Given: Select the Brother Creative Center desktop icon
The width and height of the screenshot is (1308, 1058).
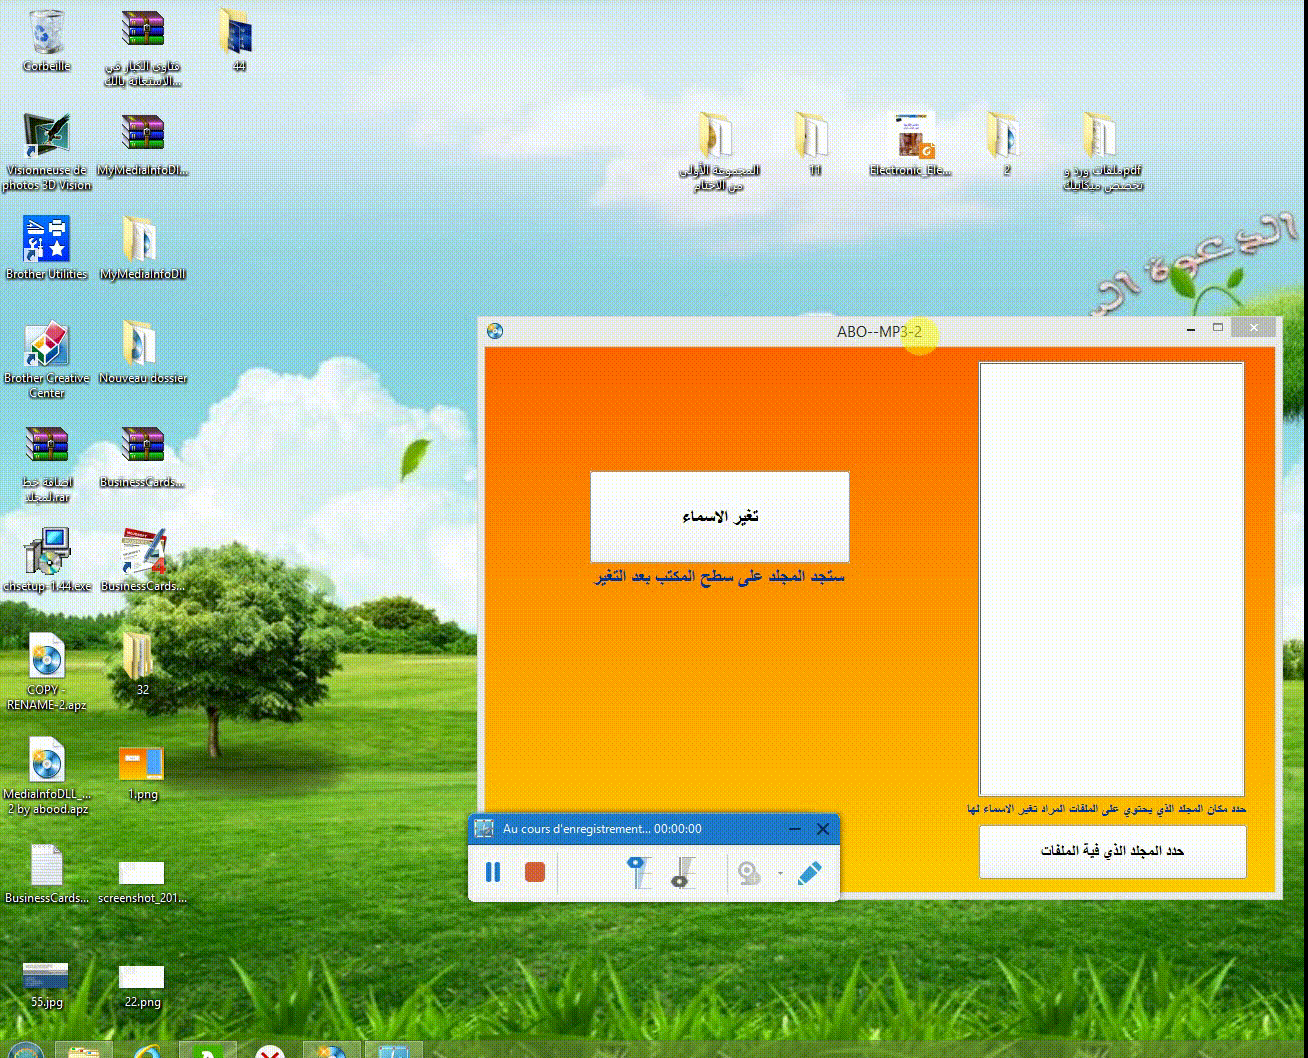Looking at the screenshot, I should (x=46, y=346).
